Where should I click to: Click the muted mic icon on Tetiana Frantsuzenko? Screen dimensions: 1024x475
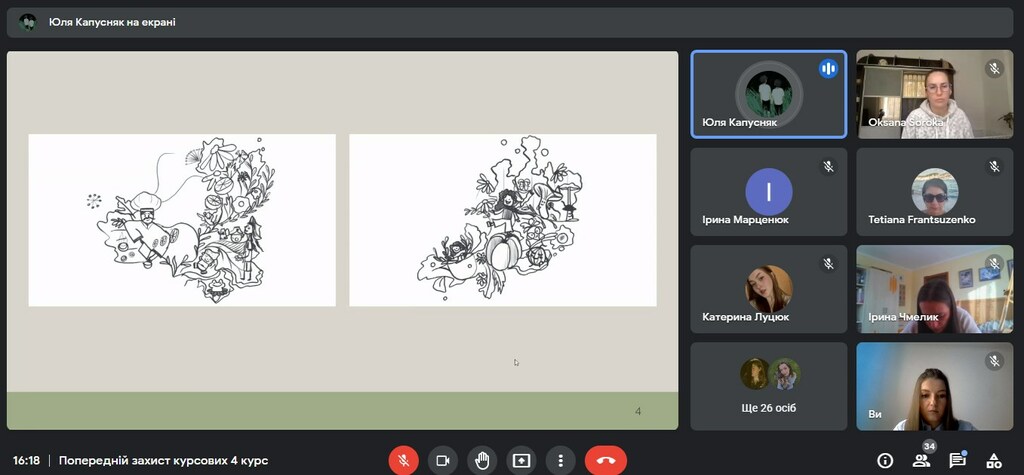[994, 166]
